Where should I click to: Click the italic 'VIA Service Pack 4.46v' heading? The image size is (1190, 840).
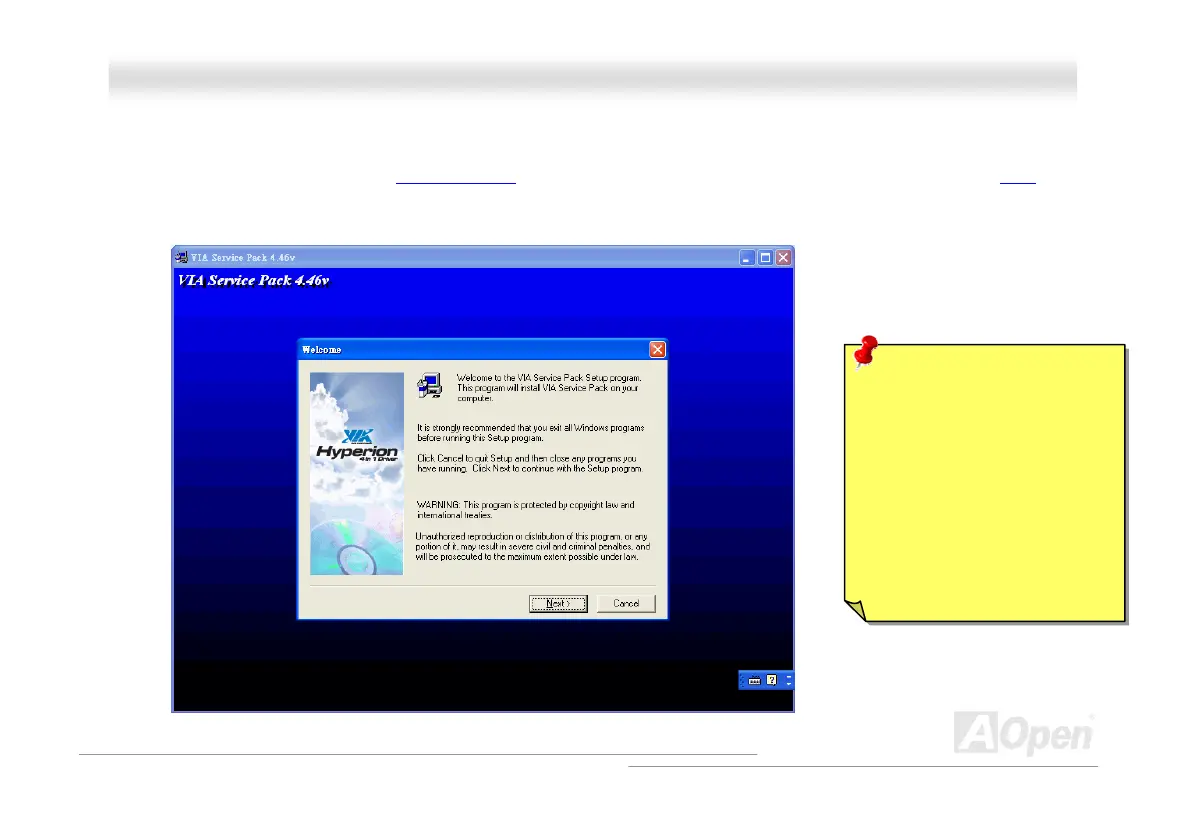(253, 281)
